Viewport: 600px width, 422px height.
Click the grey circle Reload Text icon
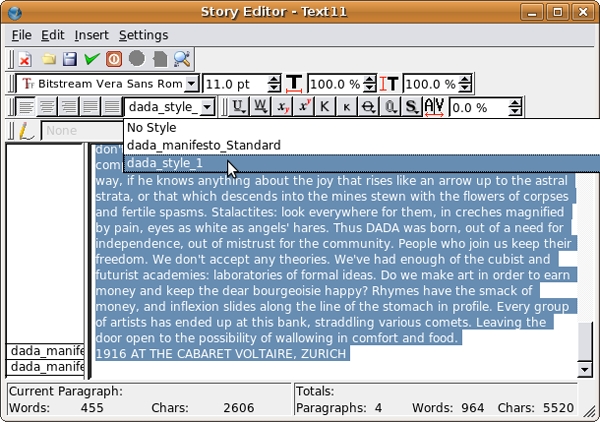point(137,59)
